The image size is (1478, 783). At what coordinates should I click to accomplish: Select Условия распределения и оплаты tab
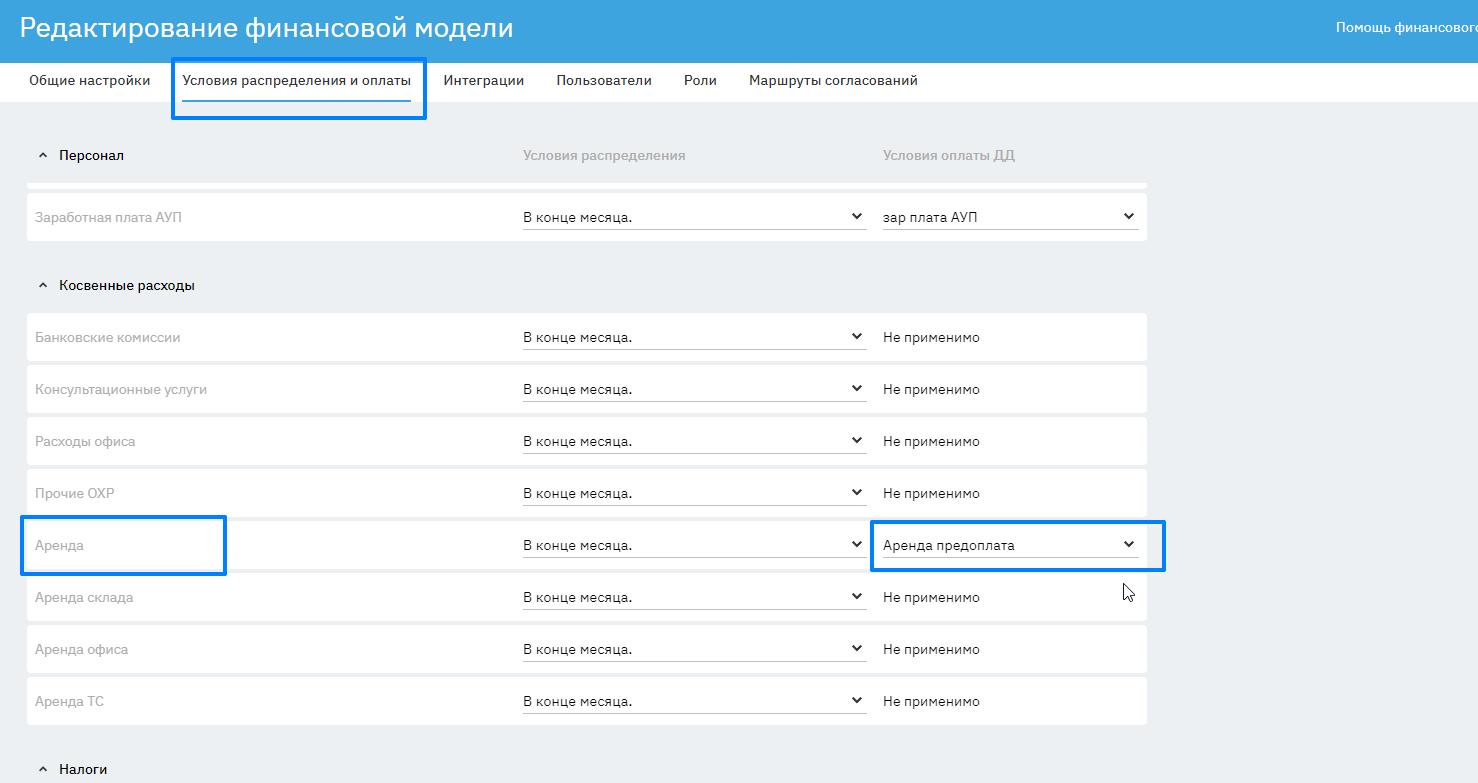[296, 81]
